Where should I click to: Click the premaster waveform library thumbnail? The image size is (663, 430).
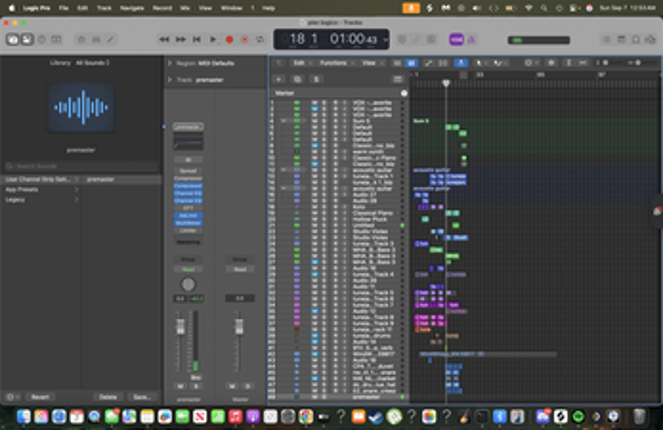coord(80,108)
